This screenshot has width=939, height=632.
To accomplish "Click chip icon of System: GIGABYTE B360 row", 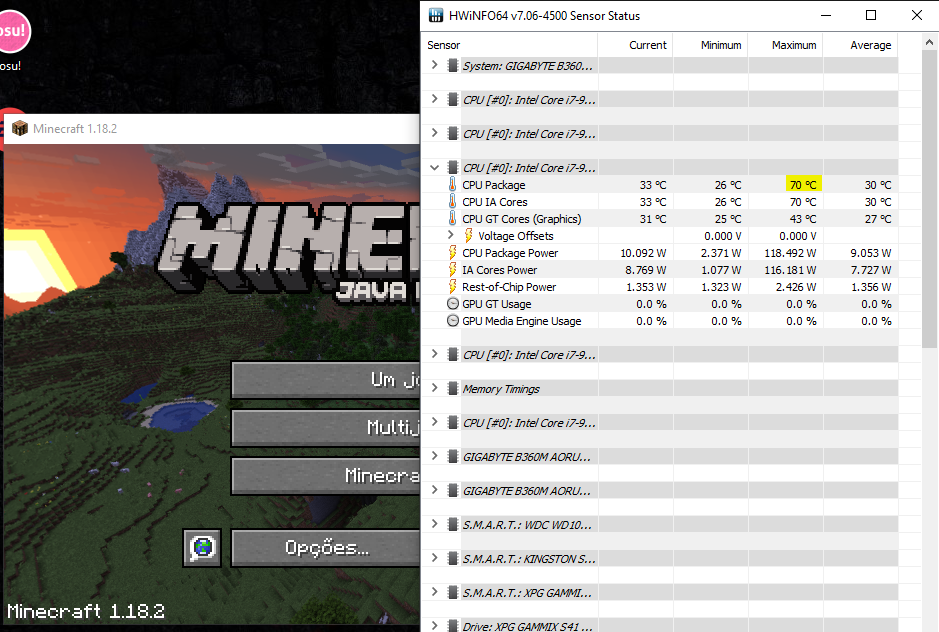I will (453, 65).
